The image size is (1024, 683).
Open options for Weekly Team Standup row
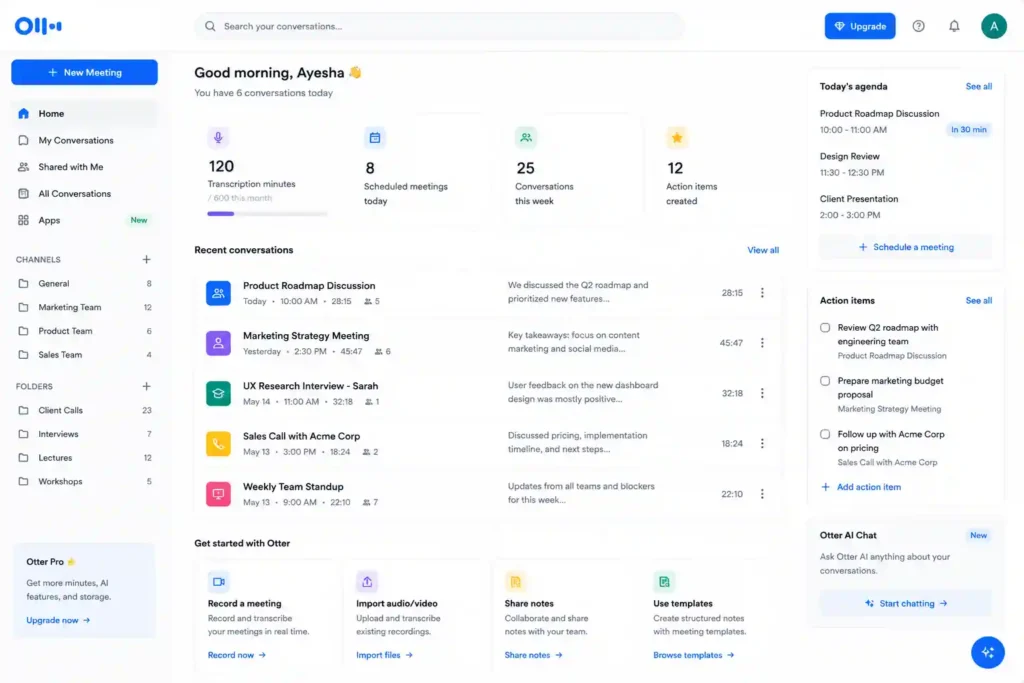[x=761, y=494]
